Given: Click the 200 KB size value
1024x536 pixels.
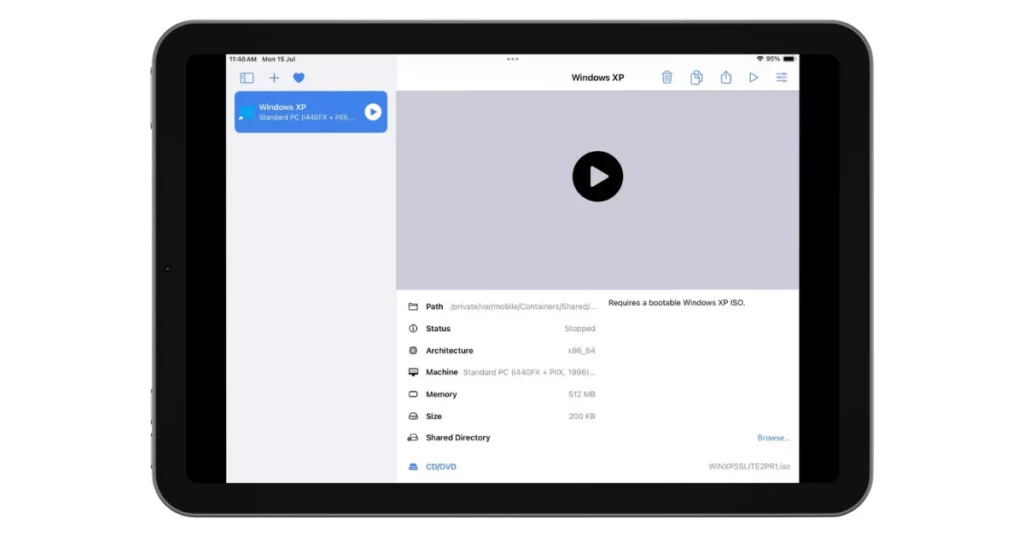Looking at the screenshot, I should (x=582, y=416).
